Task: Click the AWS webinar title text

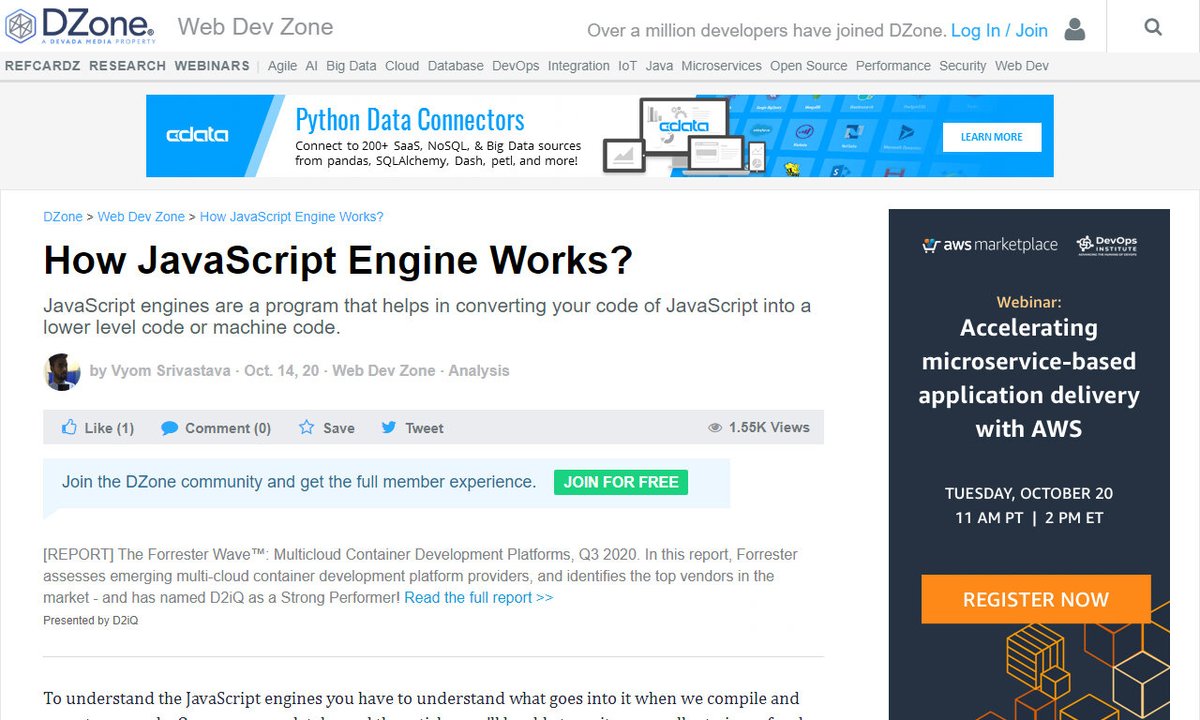Action: click(1029, 379)
